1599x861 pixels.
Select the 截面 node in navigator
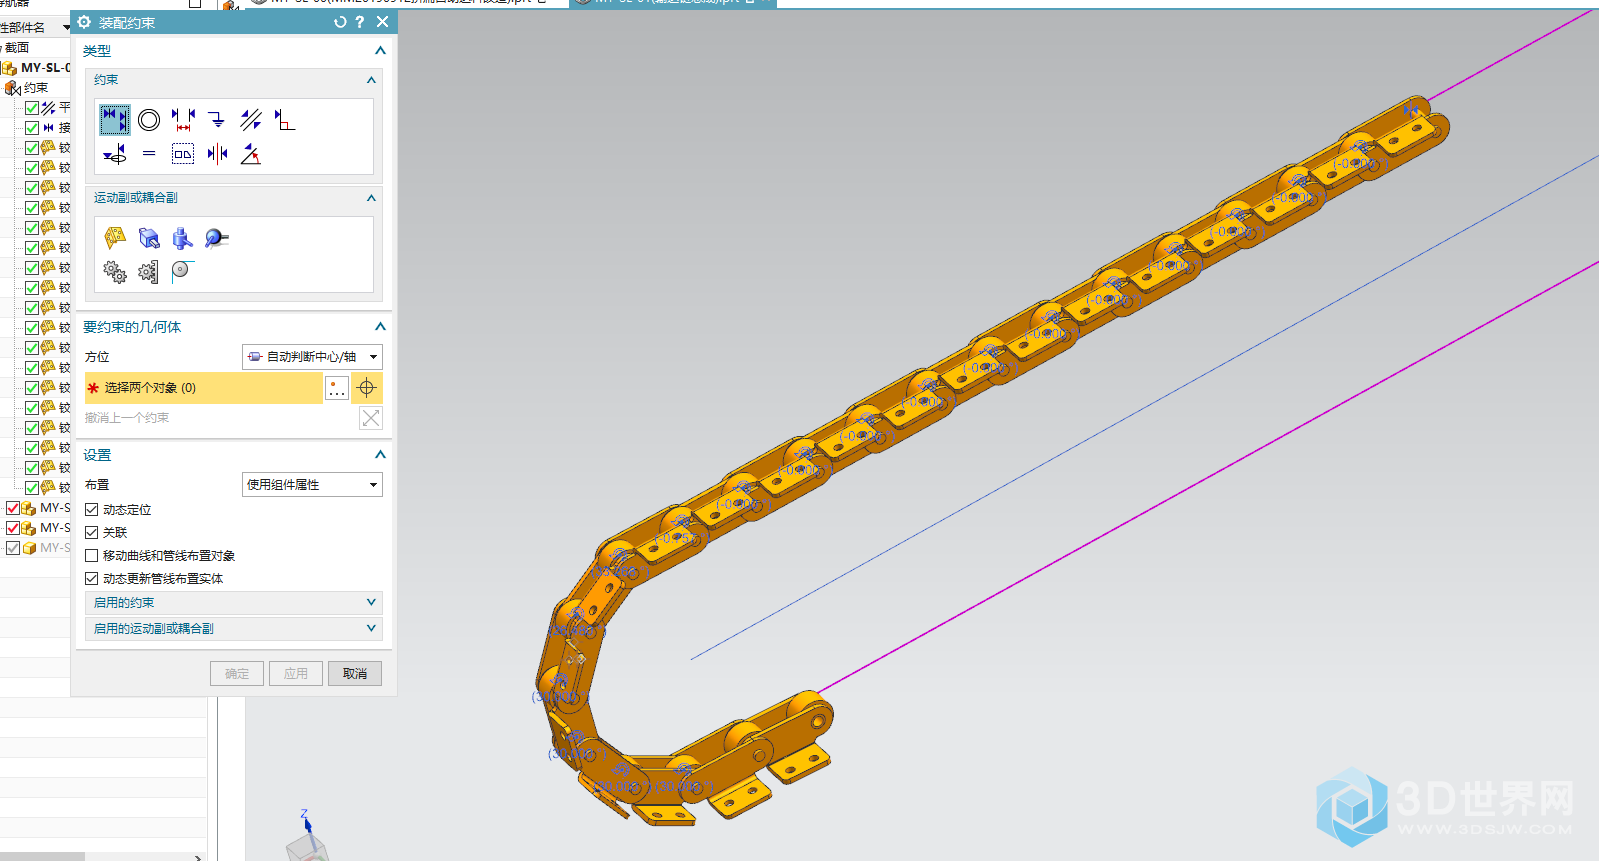(x=16, y=48)
